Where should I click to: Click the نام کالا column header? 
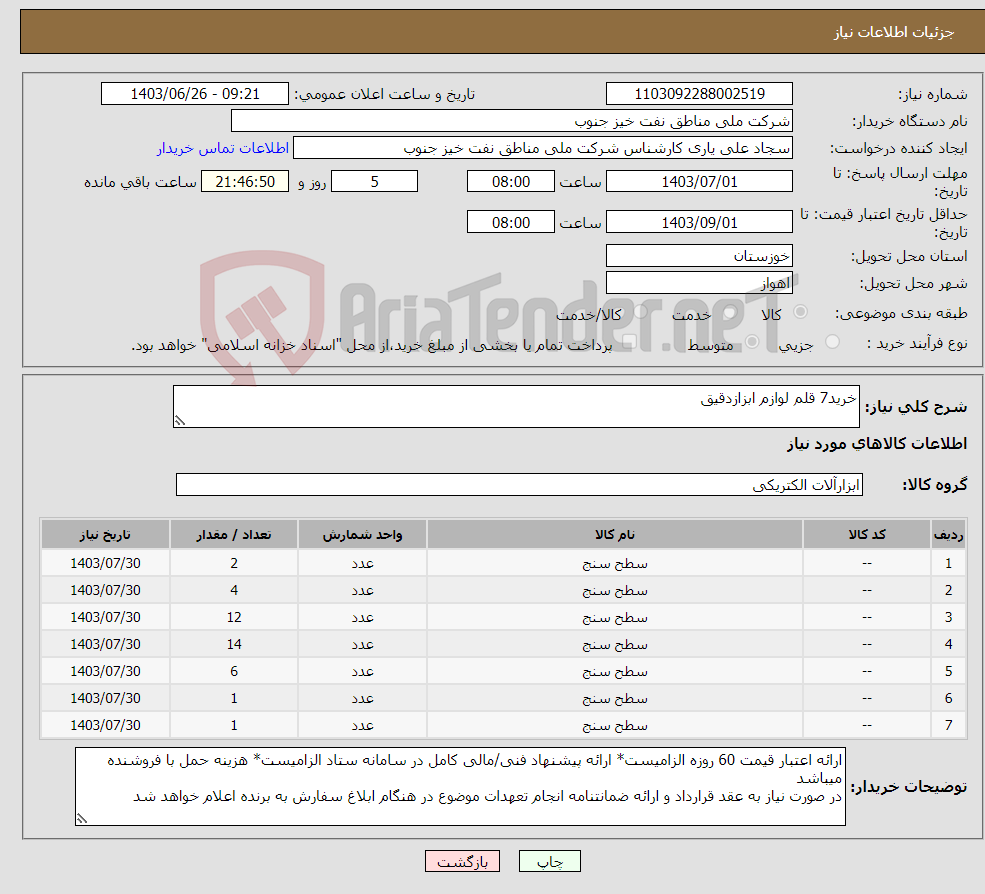(615, 535)
